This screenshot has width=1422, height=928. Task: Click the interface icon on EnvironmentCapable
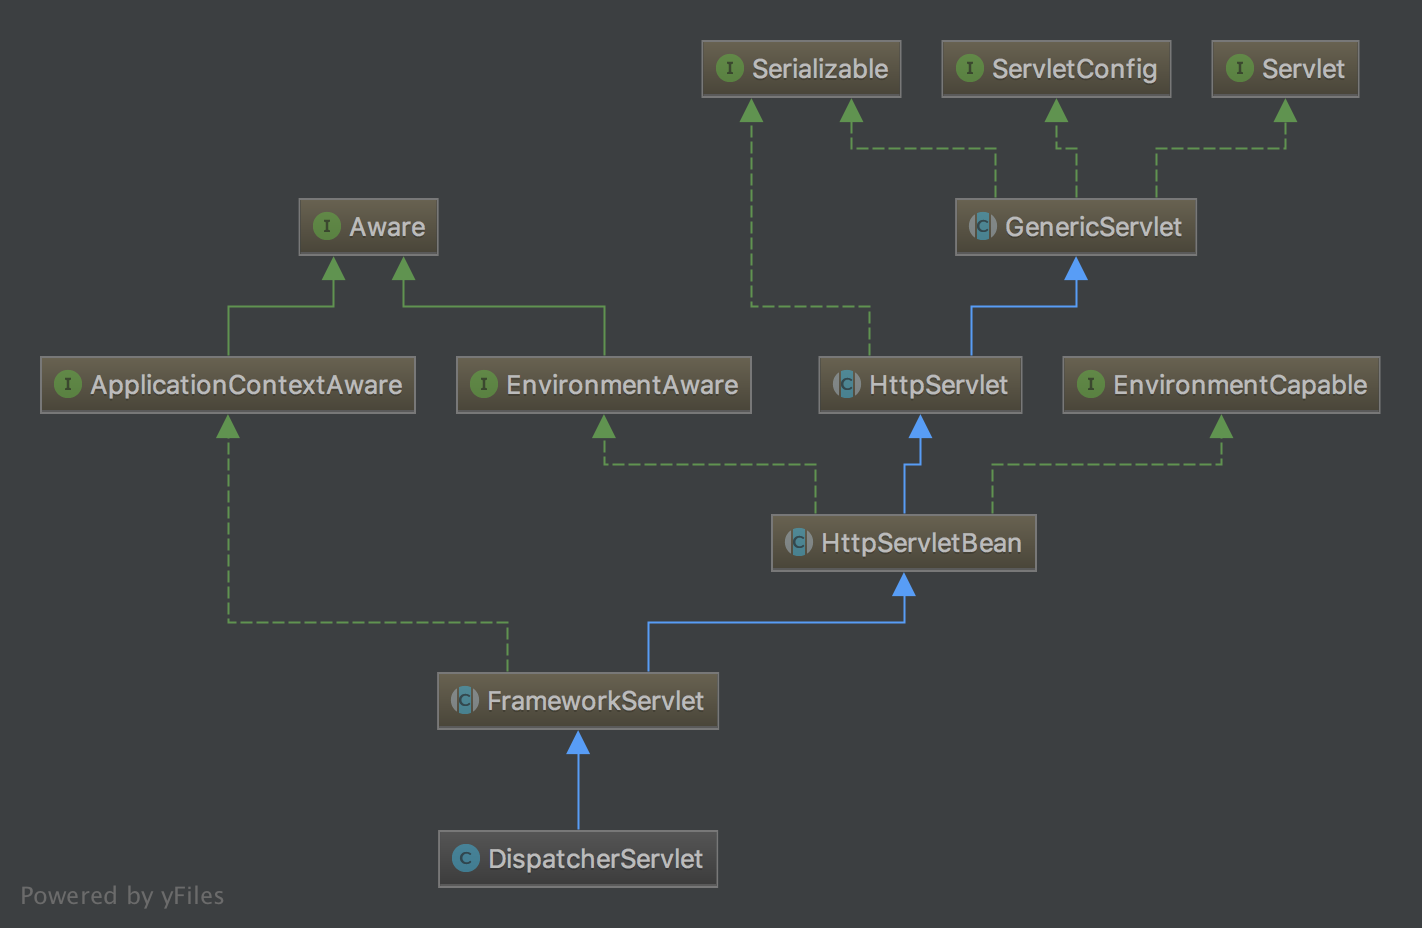point(1091,384)
